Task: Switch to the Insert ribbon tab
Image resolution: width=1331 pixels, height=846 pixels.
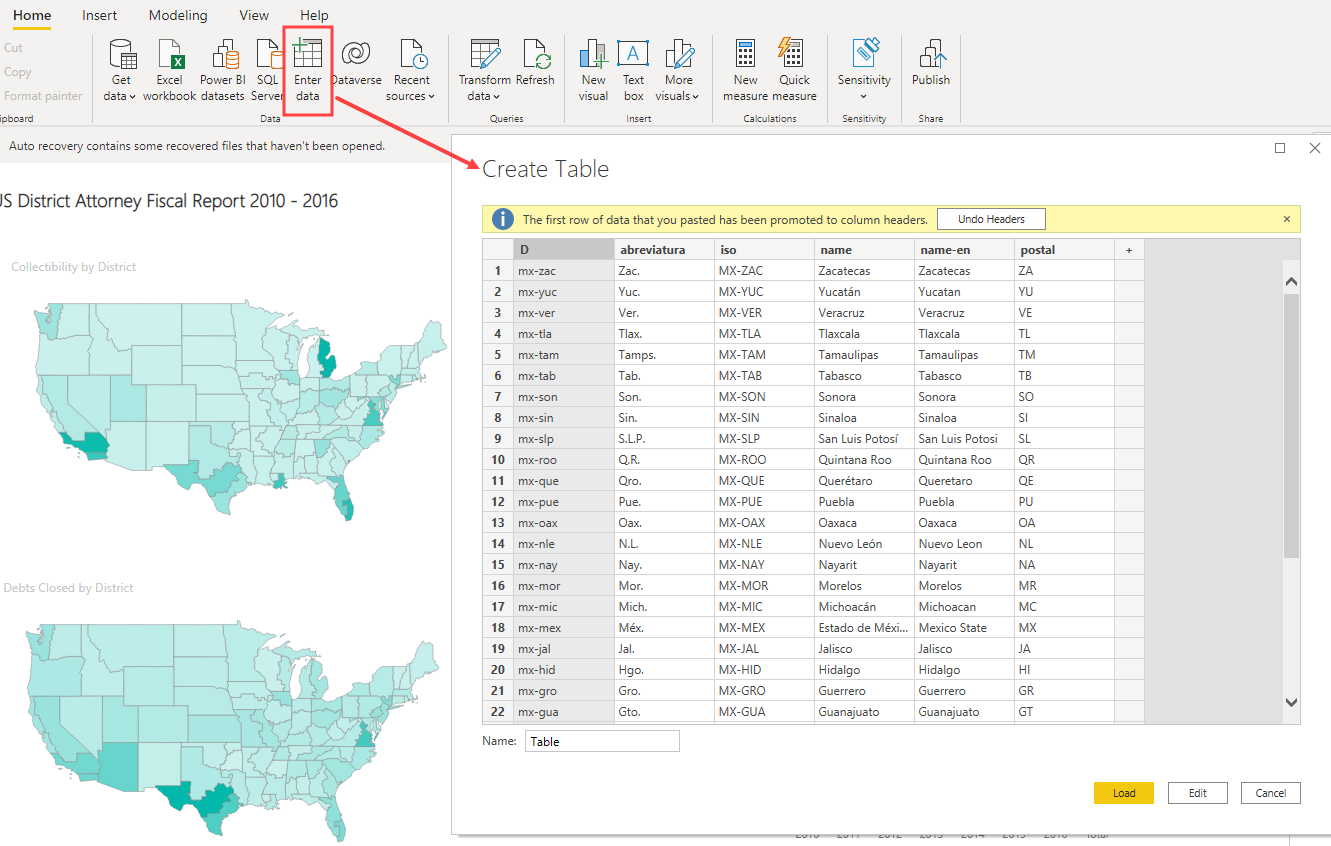Action: [x=99, y=15]
